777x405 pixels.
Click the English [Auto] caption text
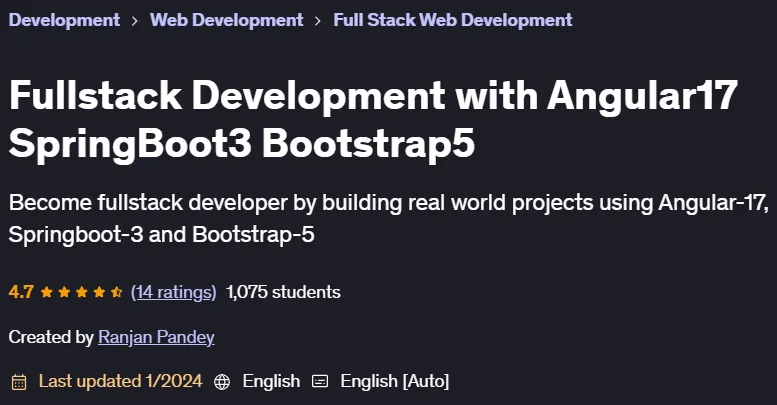[x=394, y=381]
